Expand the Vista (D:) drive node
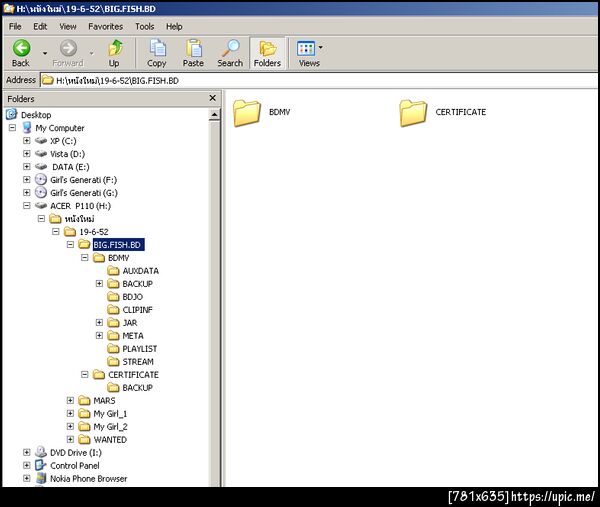Screen dimensions: 600x507 pyautogui.click(x=26, y=153)
